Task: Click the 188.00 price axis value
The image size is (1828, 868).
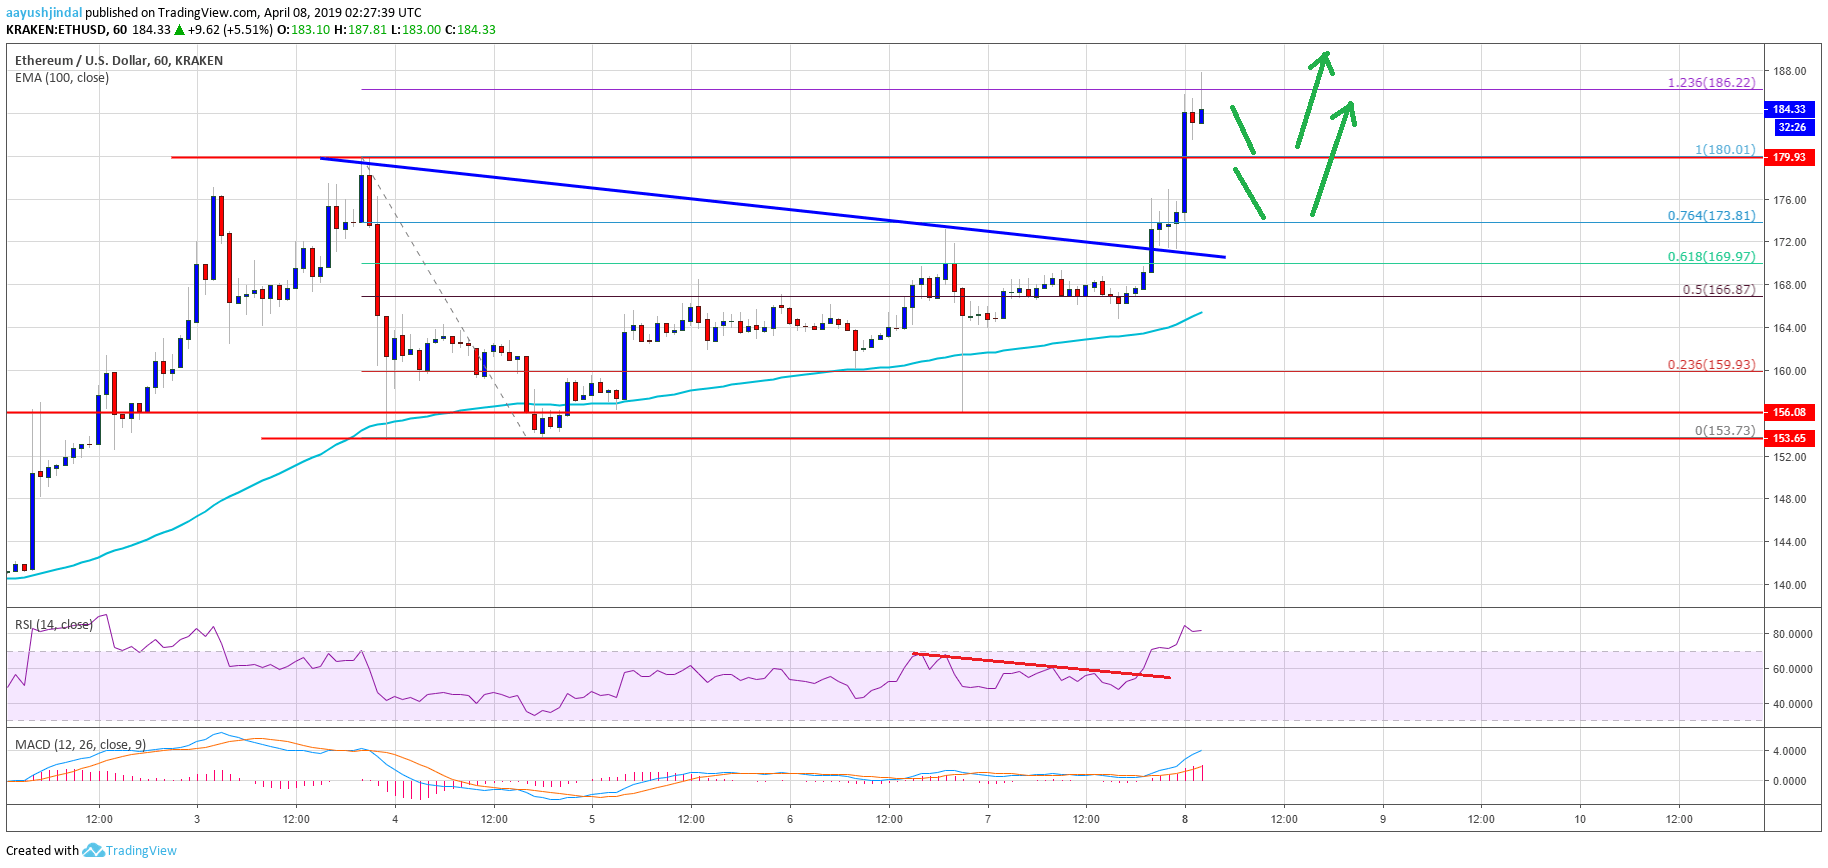Action: (1790, 71)
